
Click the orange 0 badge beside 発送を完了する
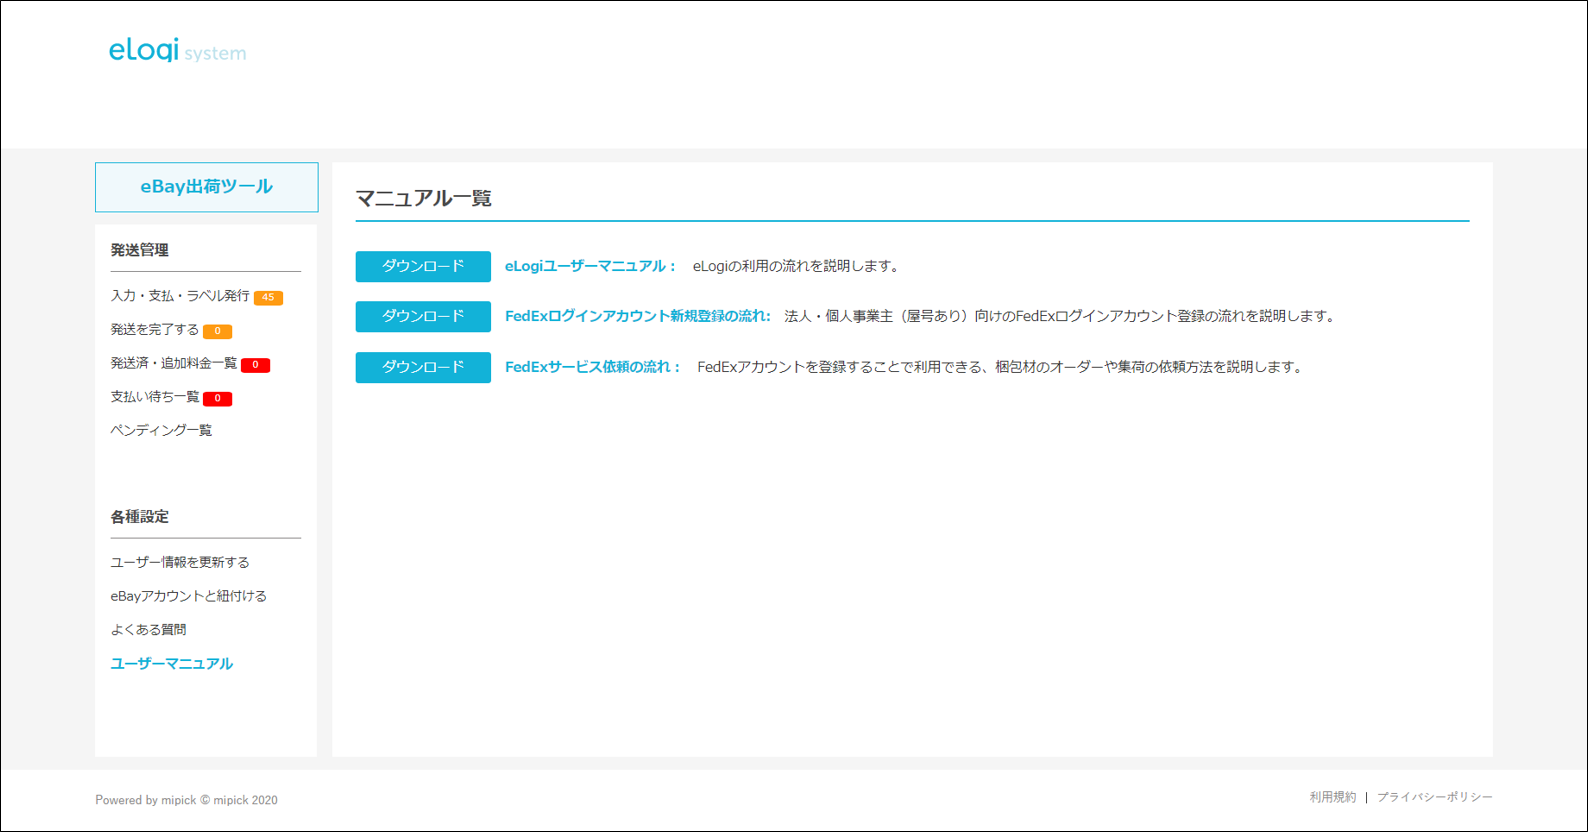click(x=217, y=331)
